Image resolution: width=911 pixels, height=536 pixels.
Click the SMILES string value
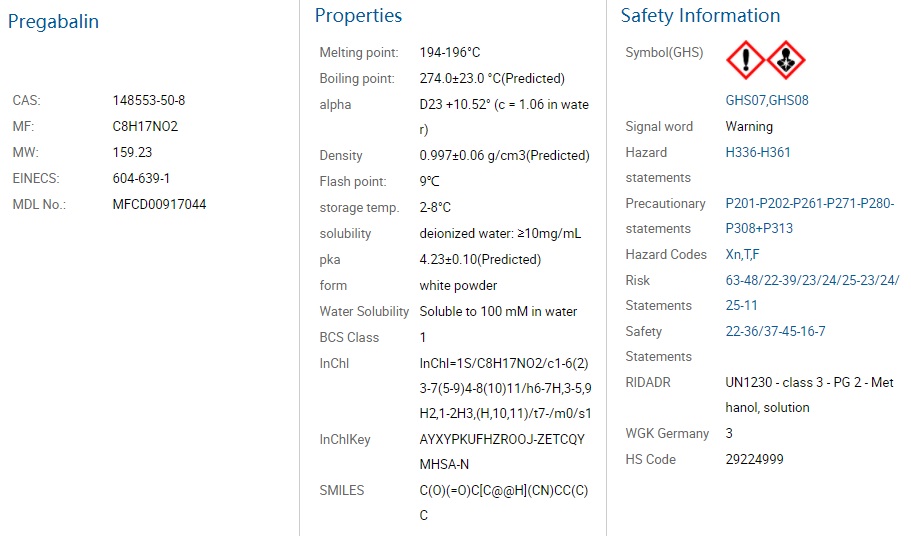pyautogui.click(x=504, y=502)
